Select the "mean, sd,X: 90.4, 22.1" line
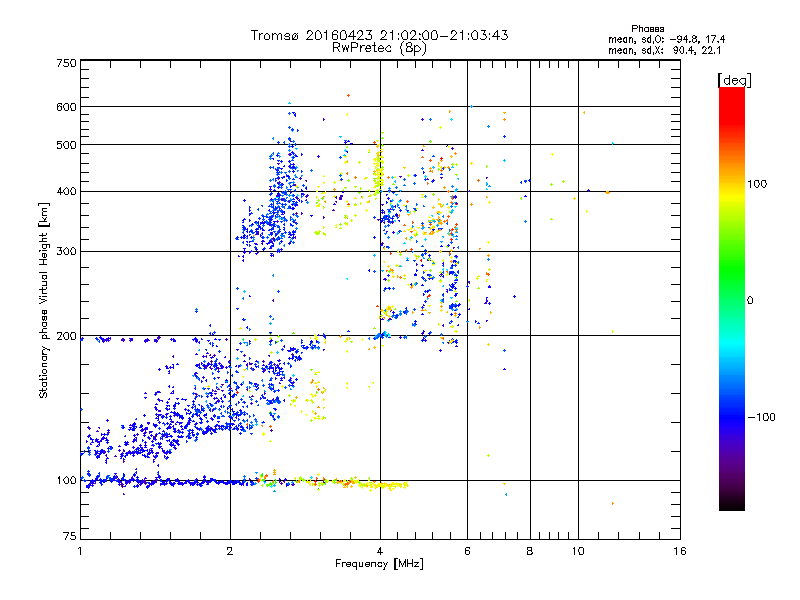The height and width of the screenshot is (600, 800). [664, 50]
